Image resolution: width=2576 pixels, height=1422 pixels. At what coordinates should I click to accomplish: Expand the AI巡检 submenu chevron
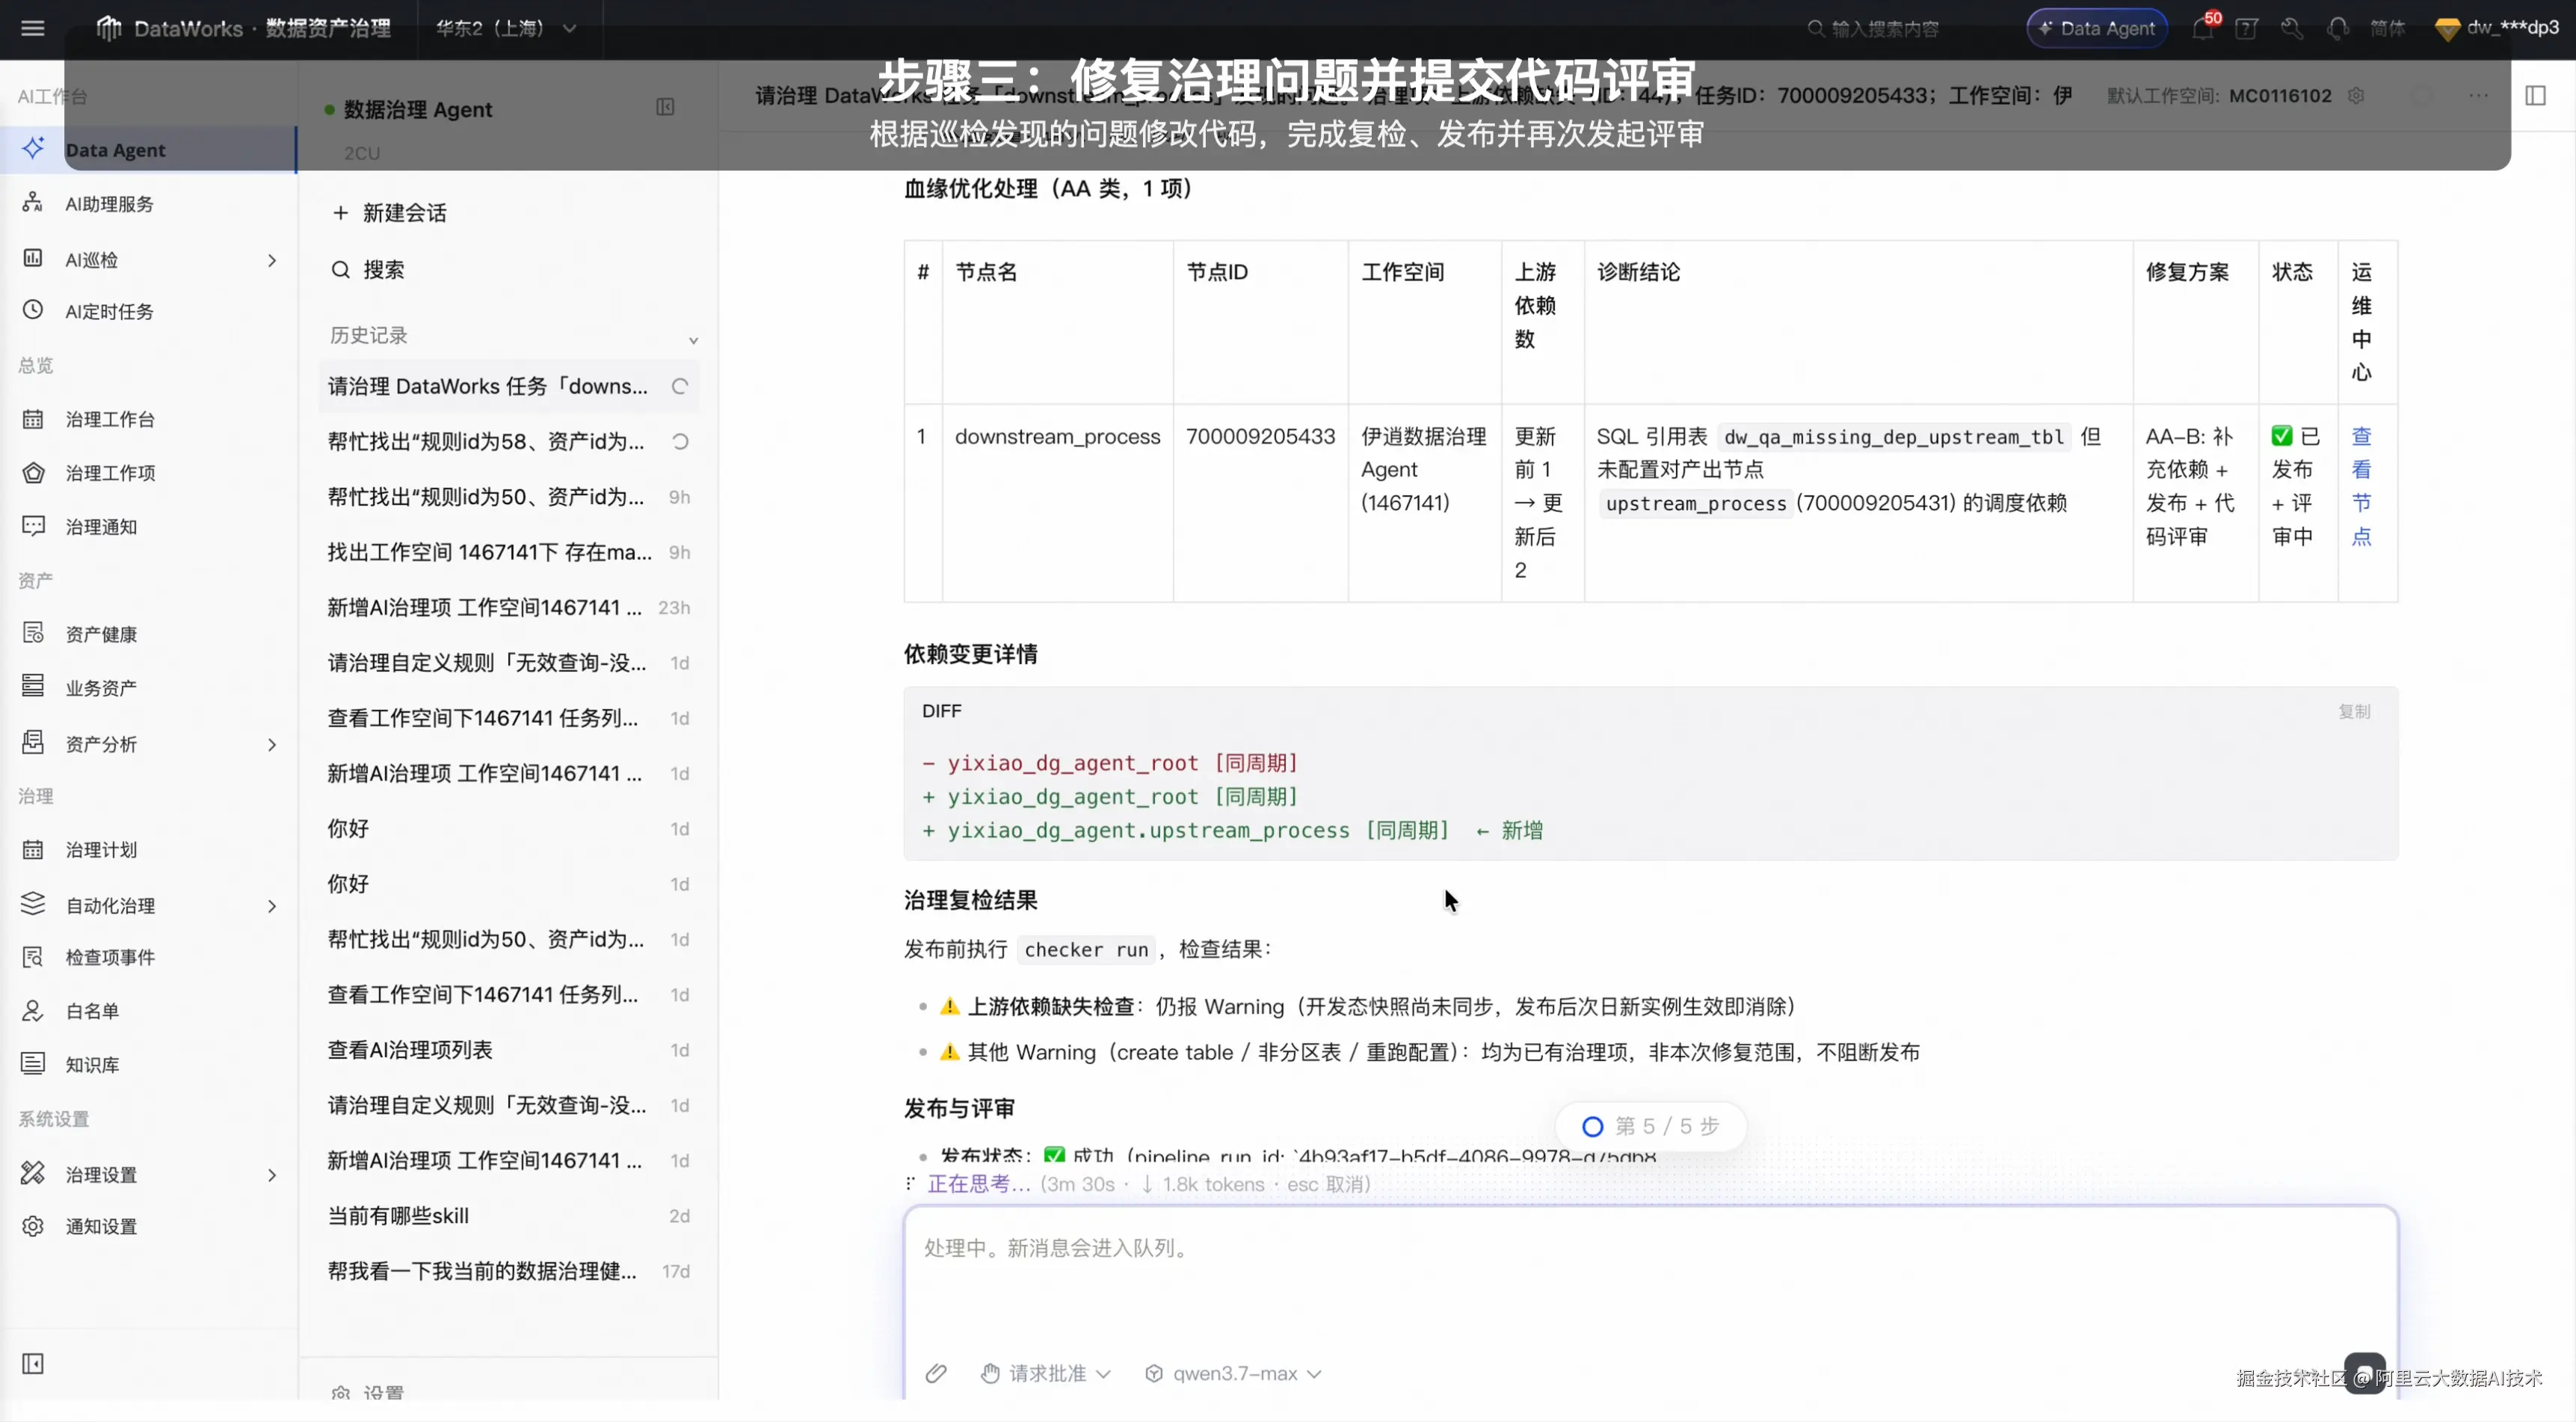(x=271, y=260)
